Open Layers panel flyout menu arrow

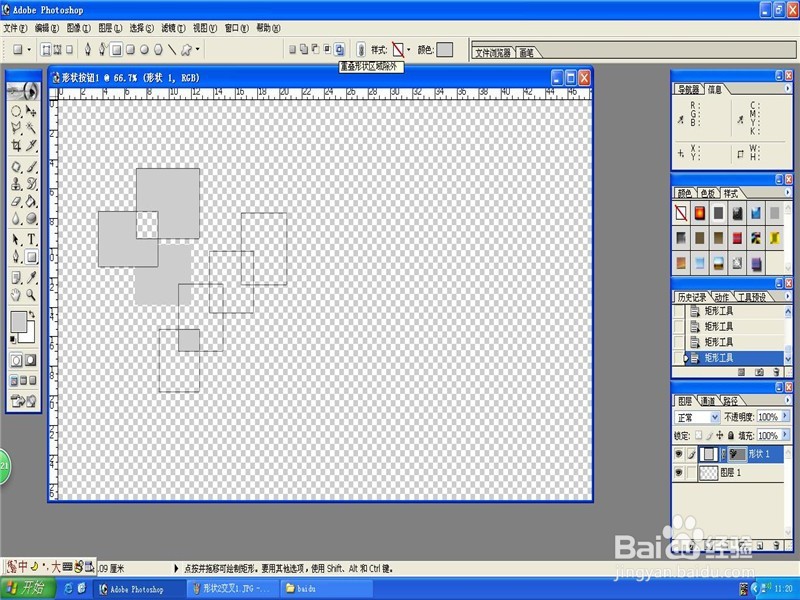click(787, 400)
